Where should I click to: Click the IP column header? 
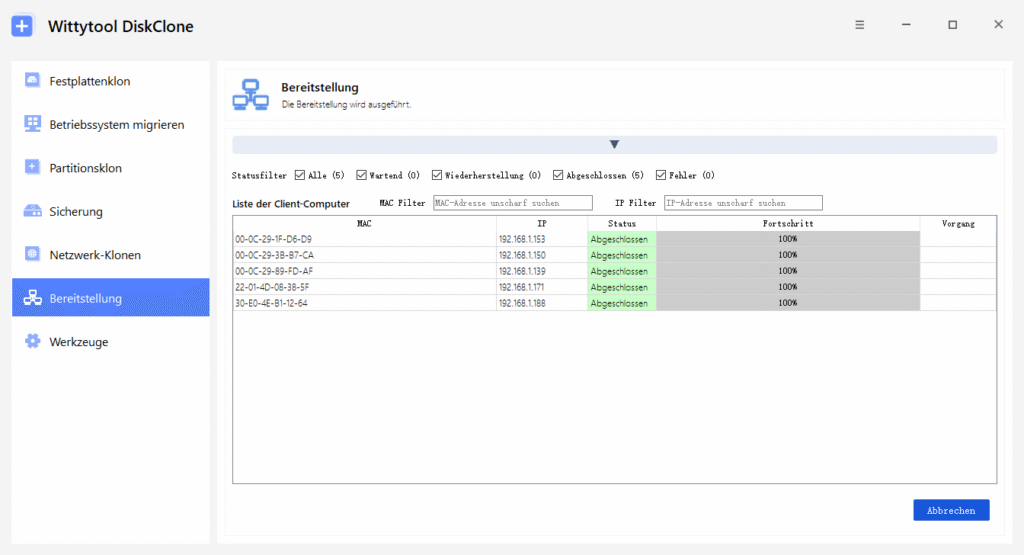(542, 223)
